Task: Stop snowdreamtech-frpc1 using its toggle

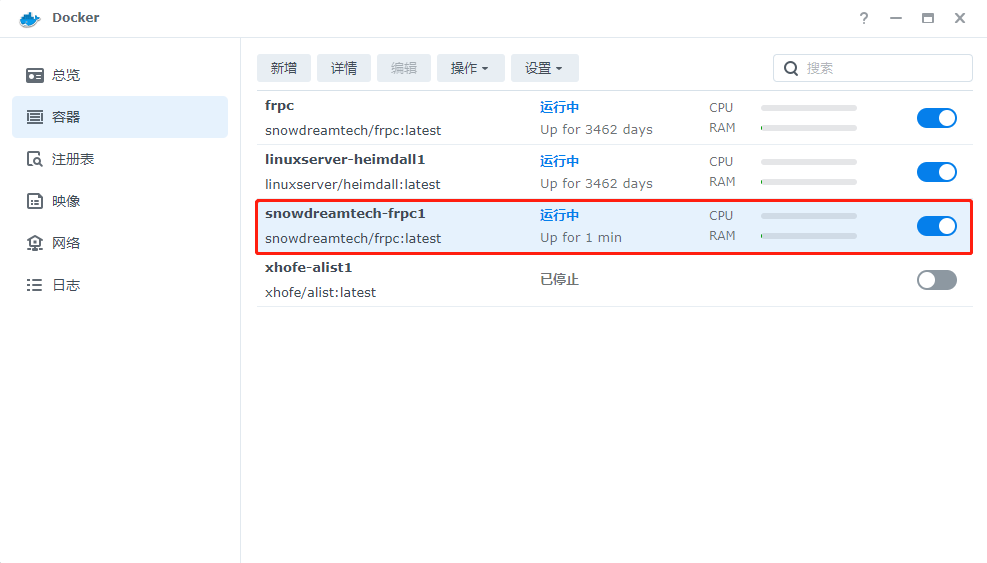Action: tap(936, 226)
